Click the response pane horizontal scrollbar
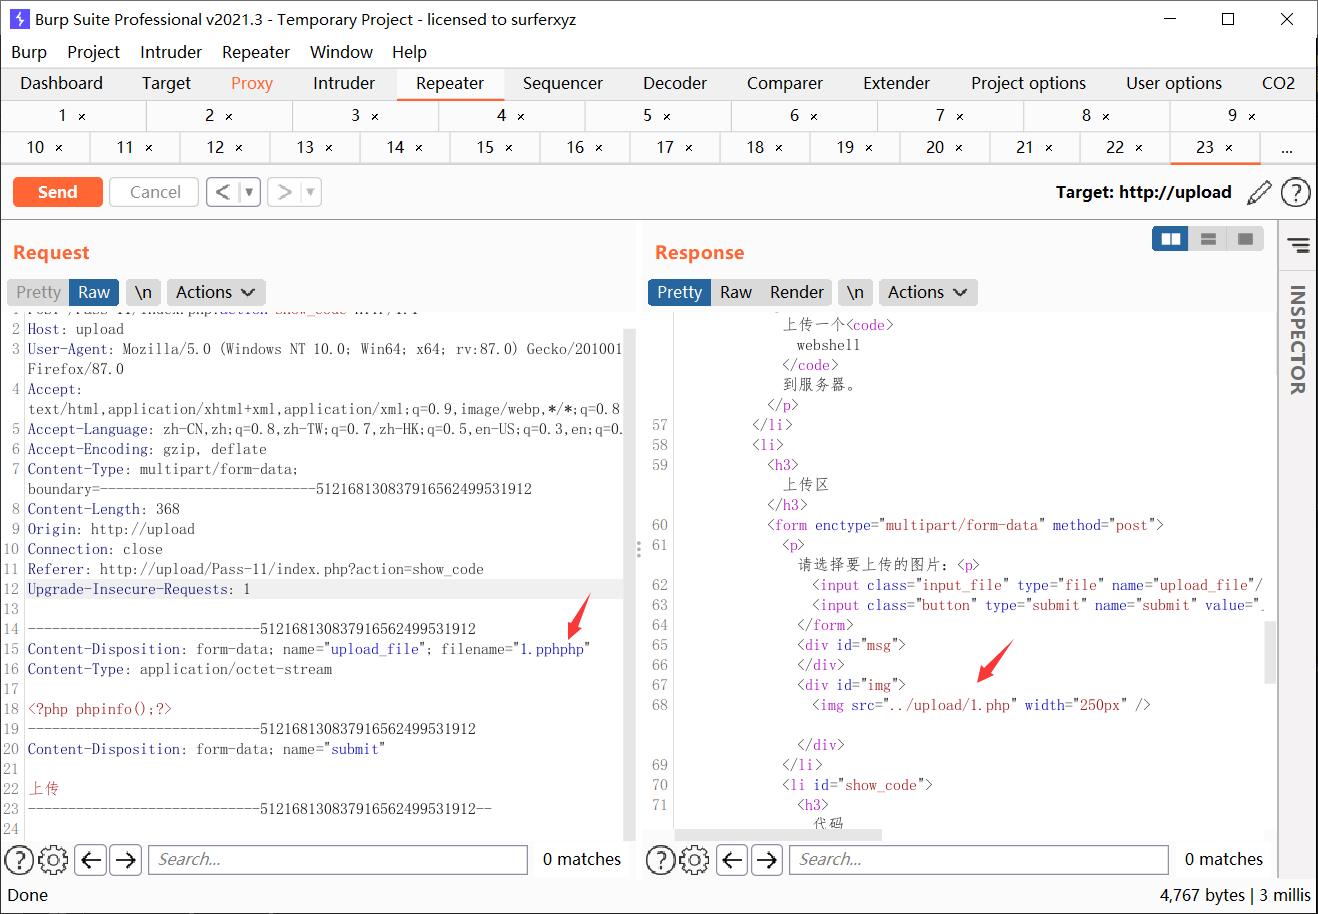The height and width of the screenshot is (914, 1318). pyautogui.click(x=778, y=835)
